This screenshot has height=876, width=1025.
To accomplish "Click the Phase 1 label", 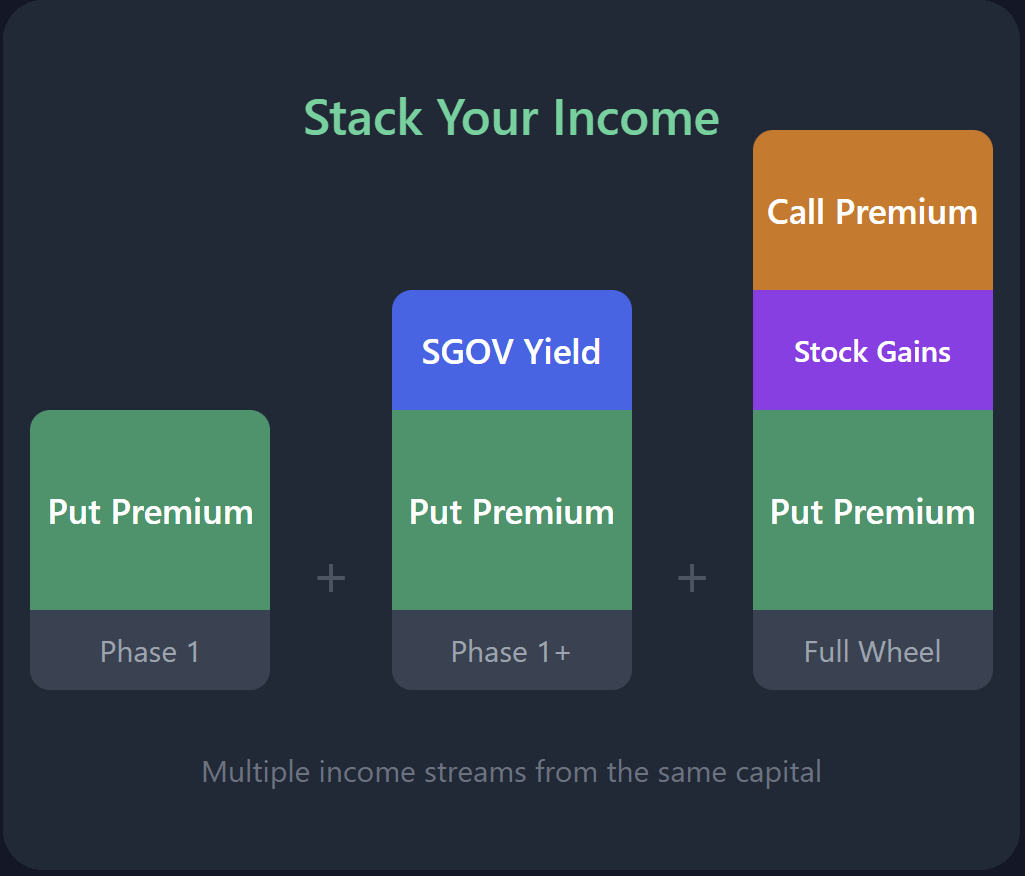I will pyautogui.click(x=150, y=652).
